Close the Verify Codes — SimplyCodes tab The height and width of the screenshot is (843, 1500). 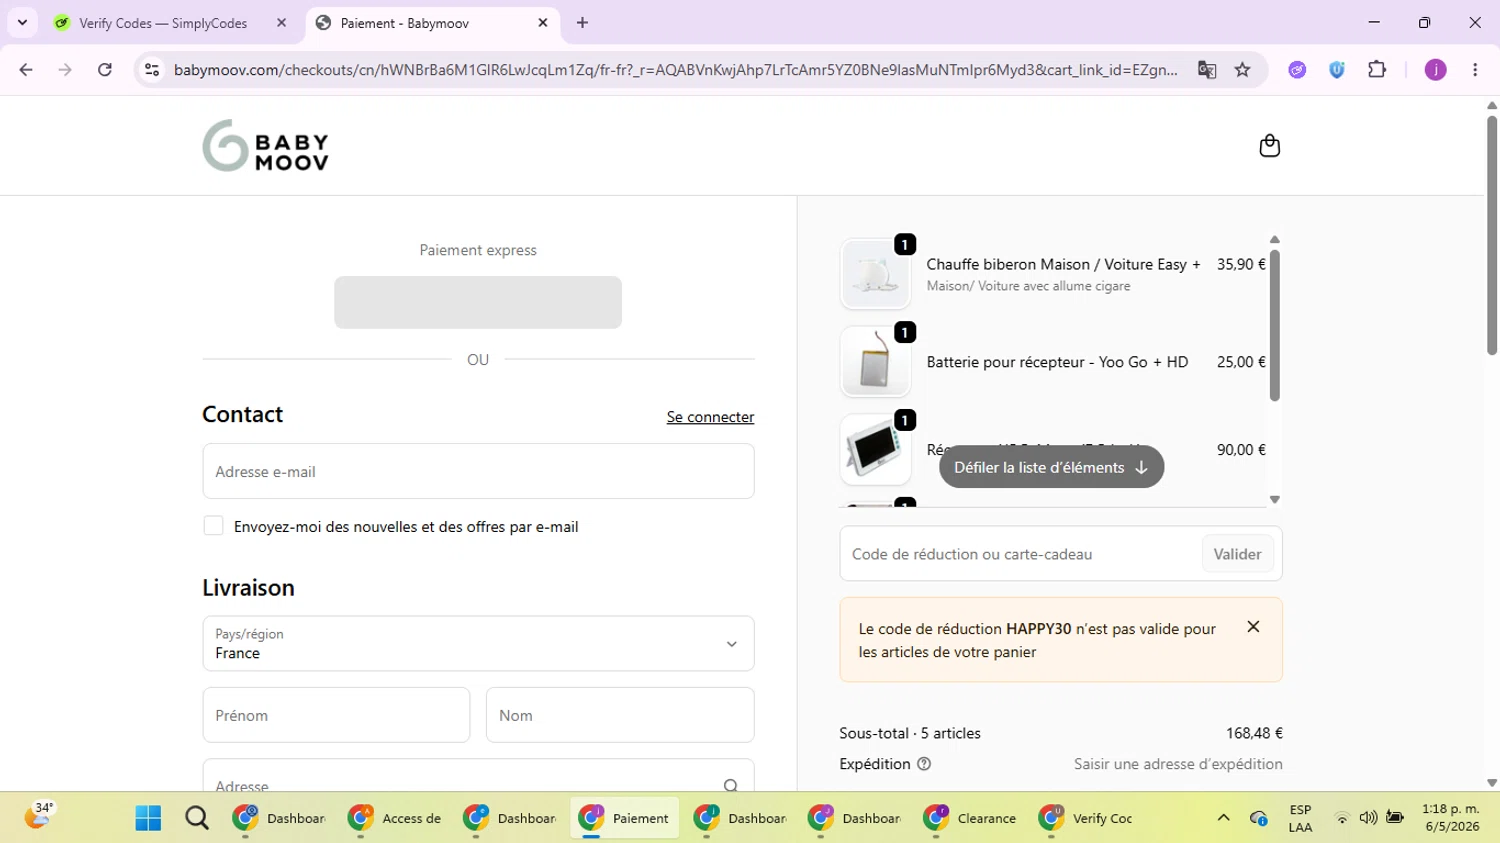click(281, 23)
